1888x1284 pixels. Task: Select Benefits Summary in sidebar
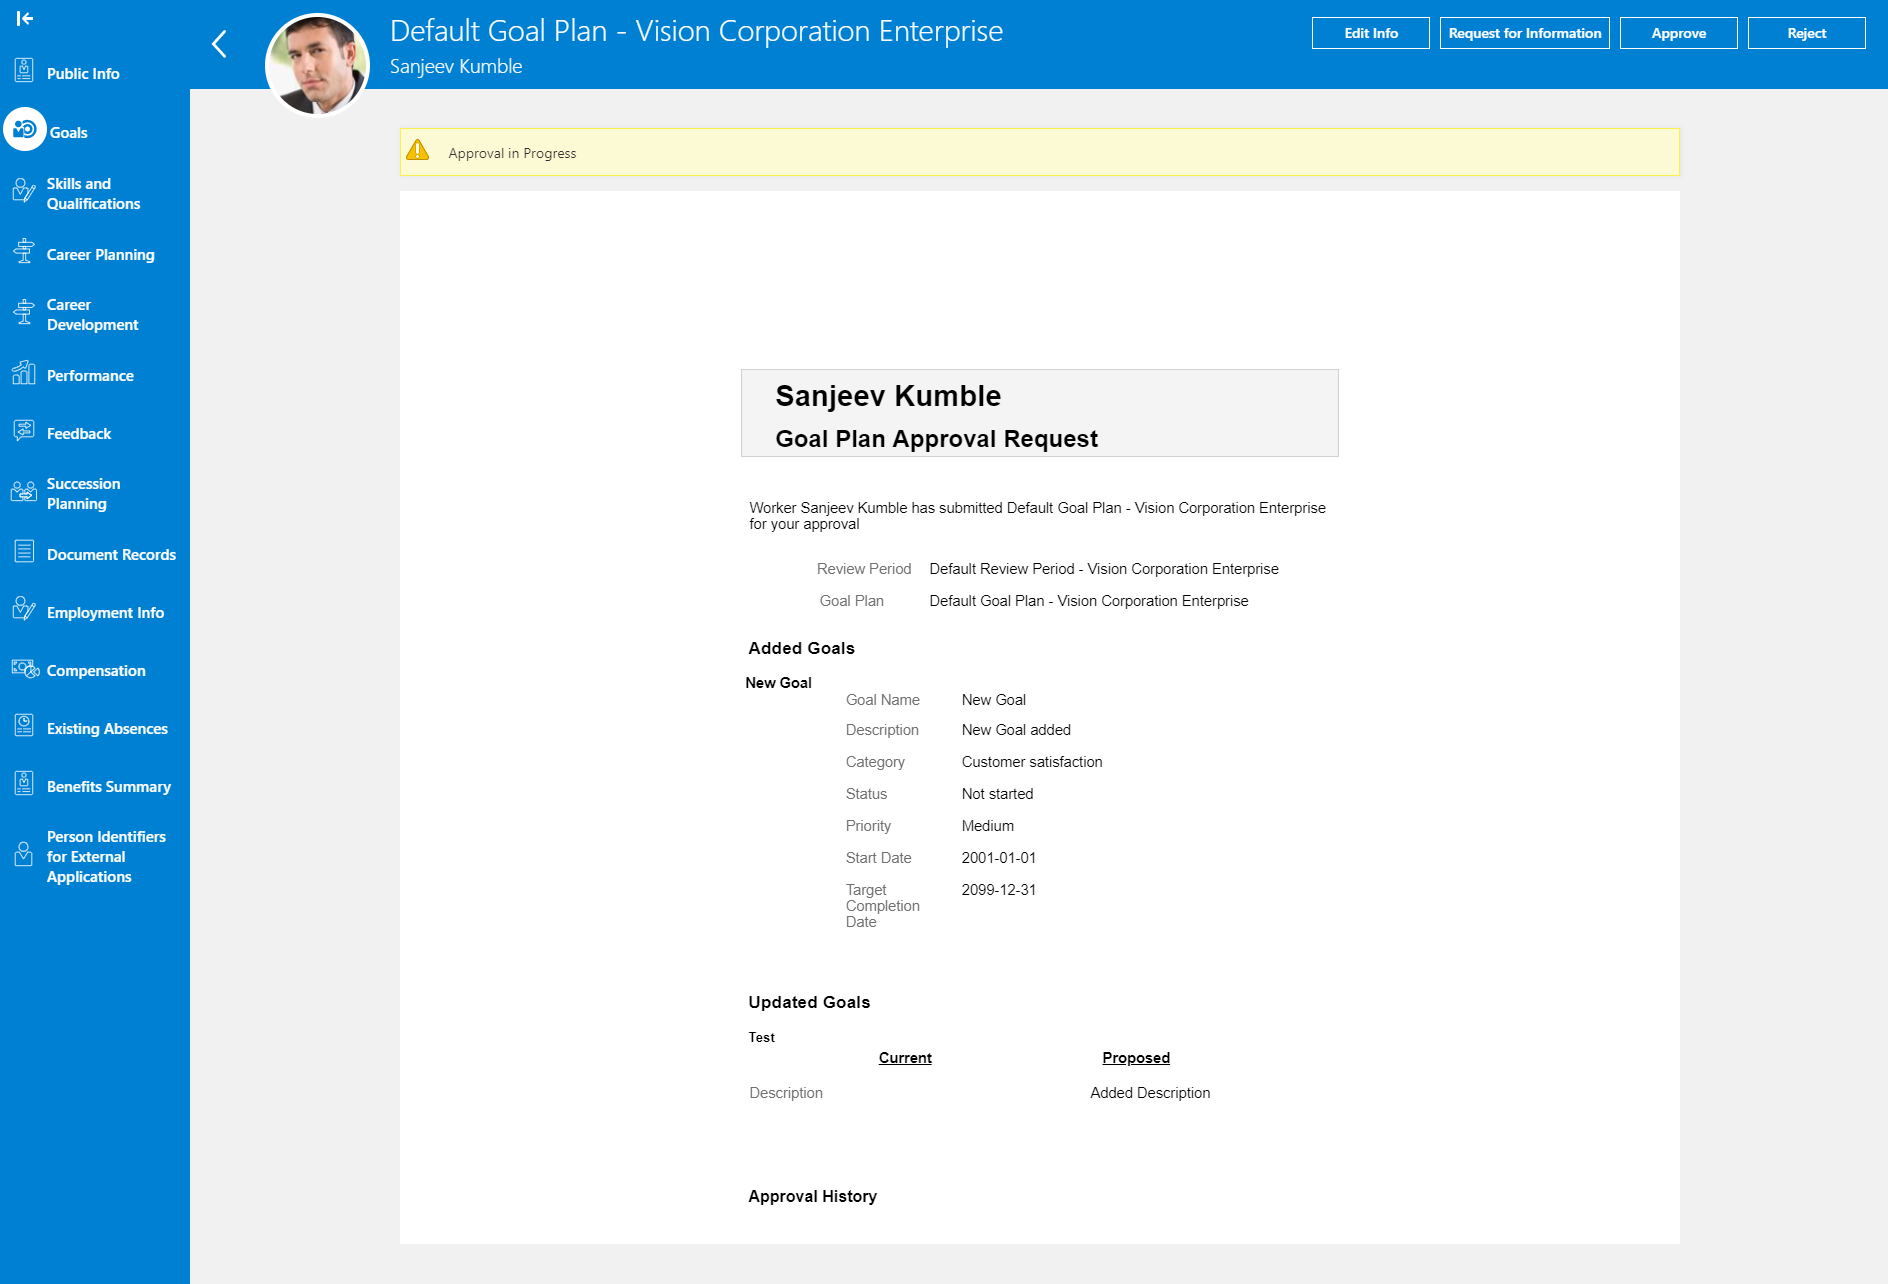[108, 787]
